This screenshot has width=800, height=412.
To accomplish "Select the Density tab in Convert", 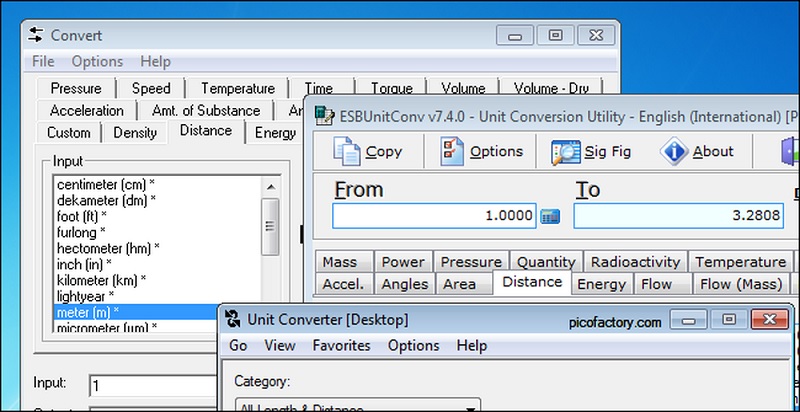I will [x=135, y=132].
